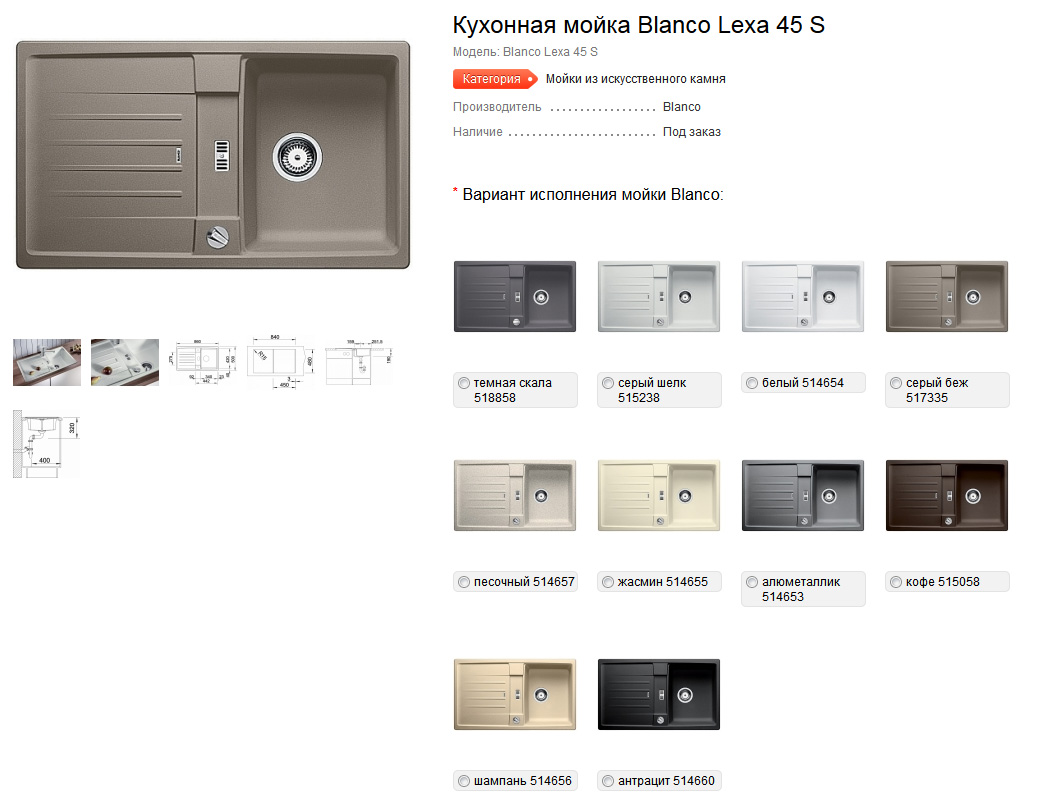Open the 840 width dimension drawing thumbnail

click(281, 362)
